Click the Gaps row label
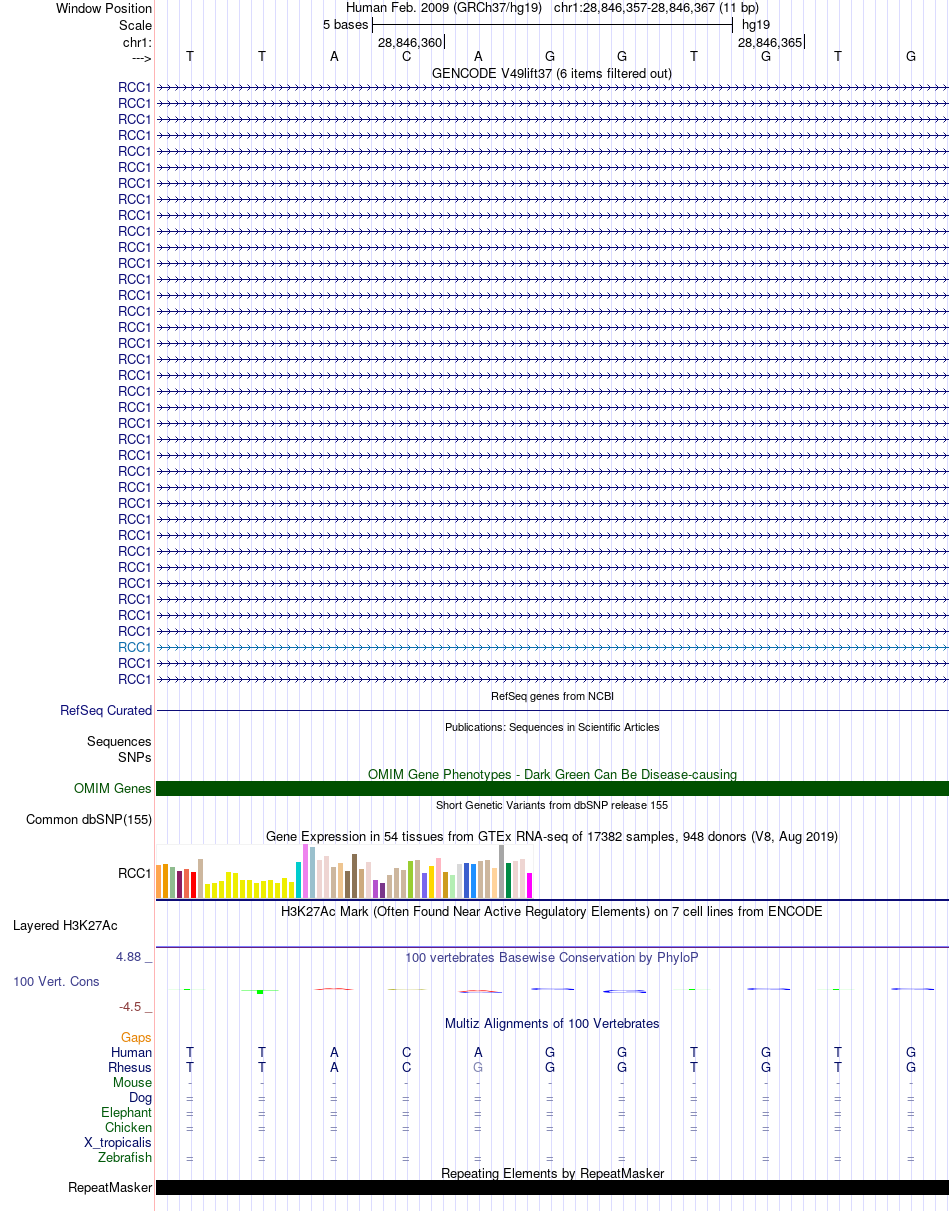The height and width of the screenshot is (1211, 950). (137, 1038)
